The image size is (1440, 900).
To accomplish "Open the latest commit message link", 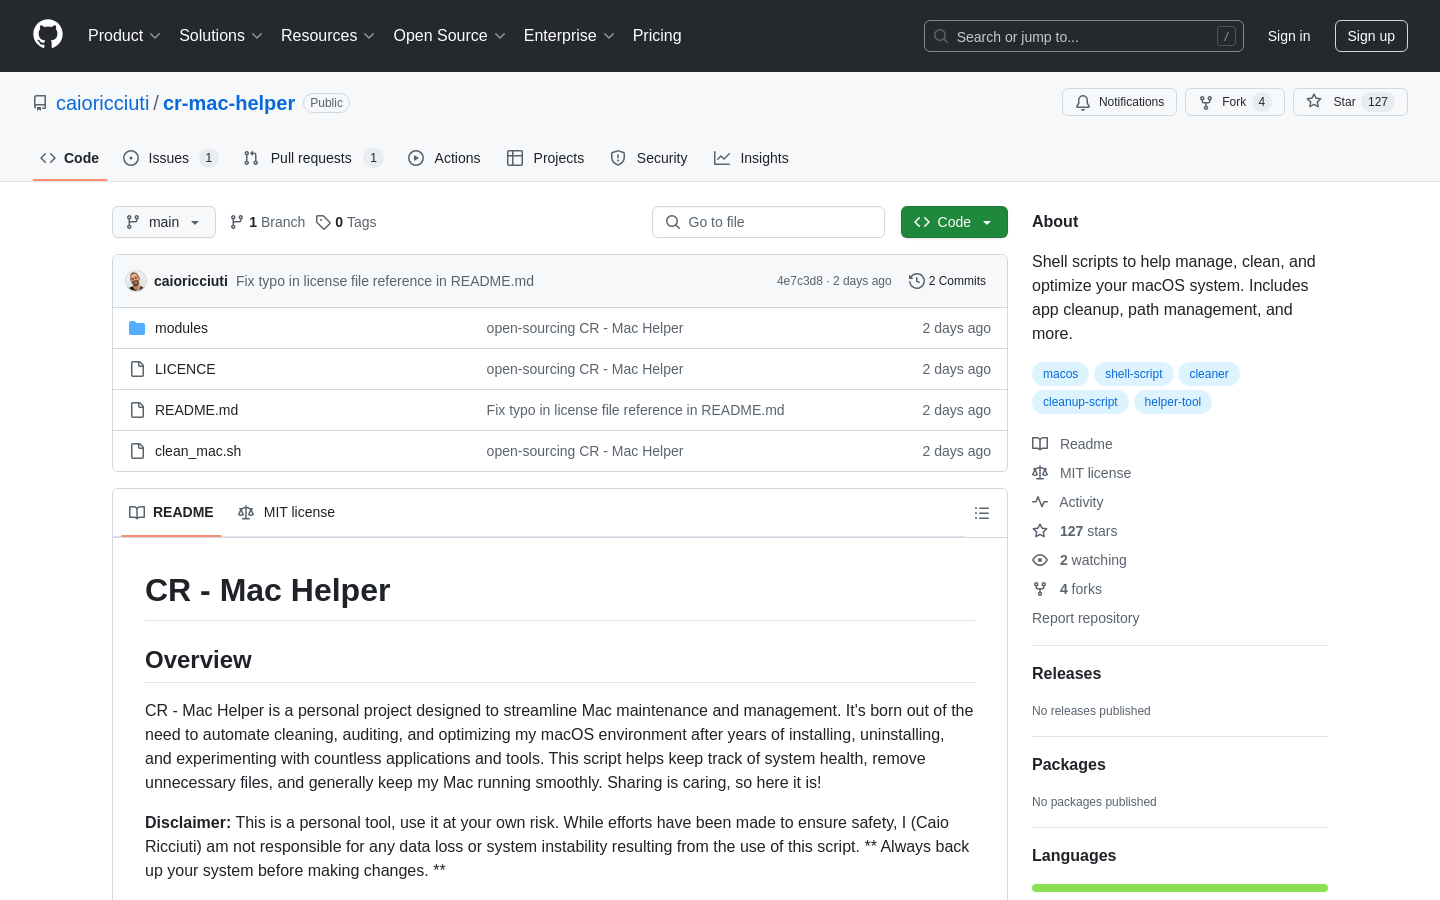I will [x=385, y=281].
